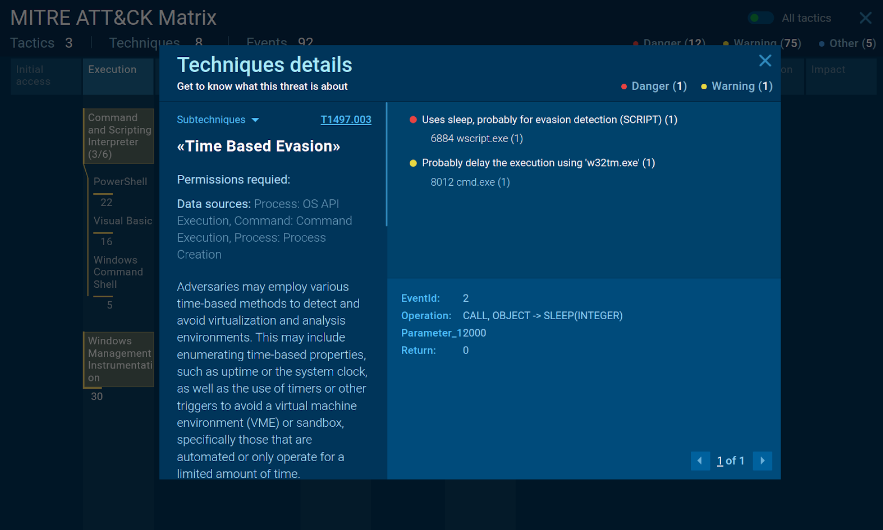Select the Visual Basic subtechnique
The width and height of the screenshot is (883, 530).
point(123,221)
